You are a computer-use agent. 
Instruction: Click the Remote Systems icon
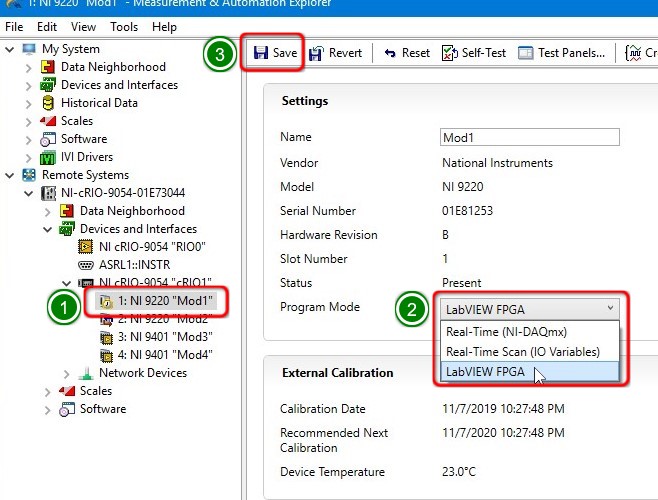(x=29, y=175)
